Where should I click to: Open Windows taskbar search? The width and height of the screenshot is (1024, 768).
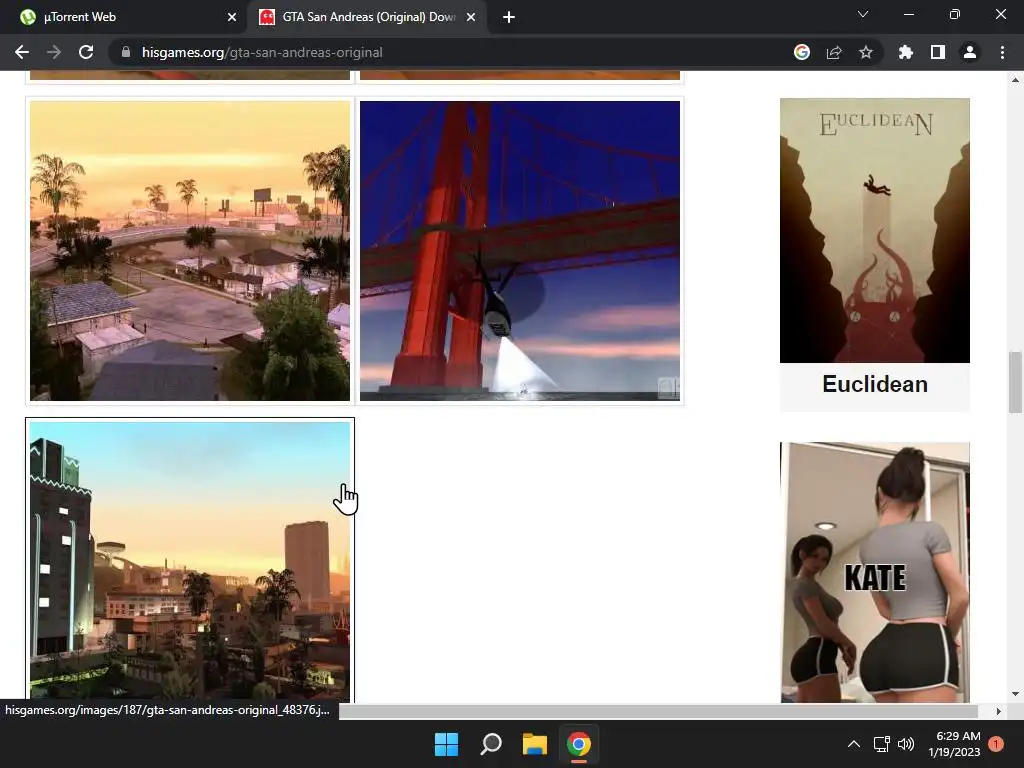490,744
